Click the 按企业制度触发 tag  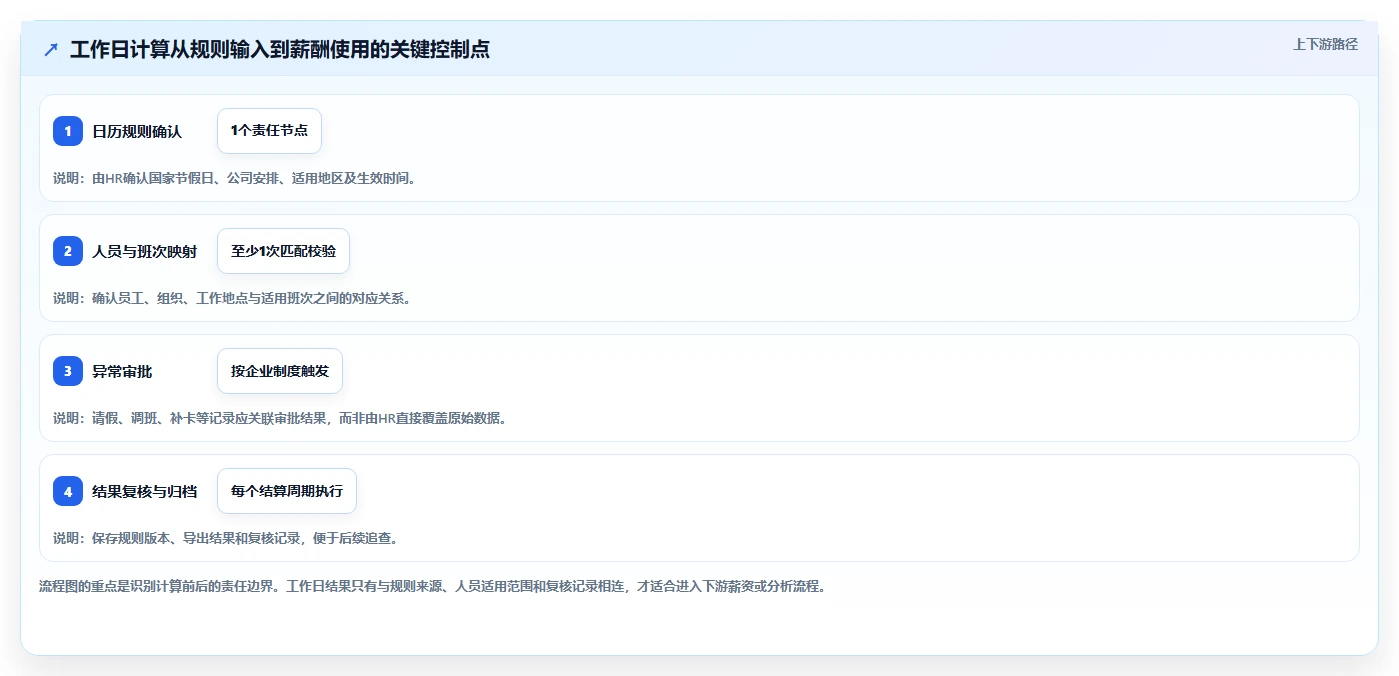280,371
